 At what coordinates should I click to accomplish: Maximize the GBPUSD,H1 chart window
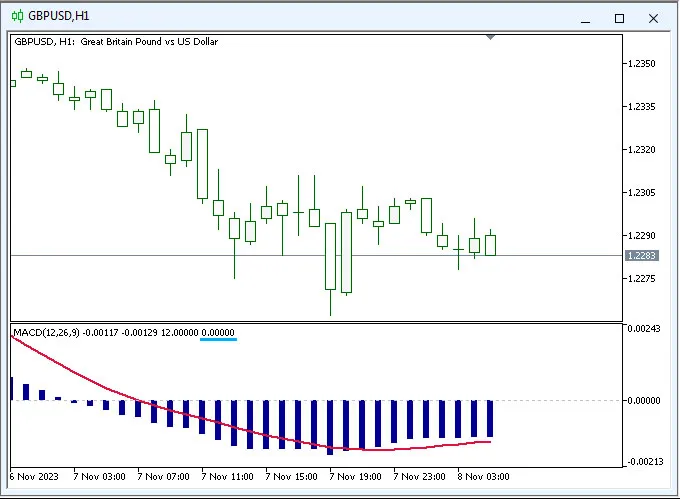pos(619,18)
